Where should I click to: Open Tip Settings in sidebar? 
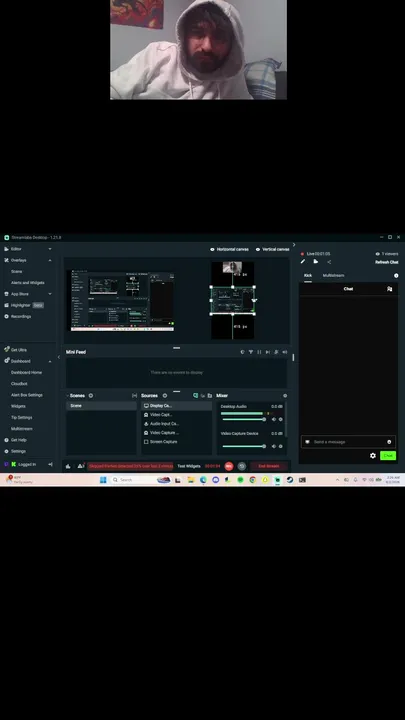click(x=22, y=417)
